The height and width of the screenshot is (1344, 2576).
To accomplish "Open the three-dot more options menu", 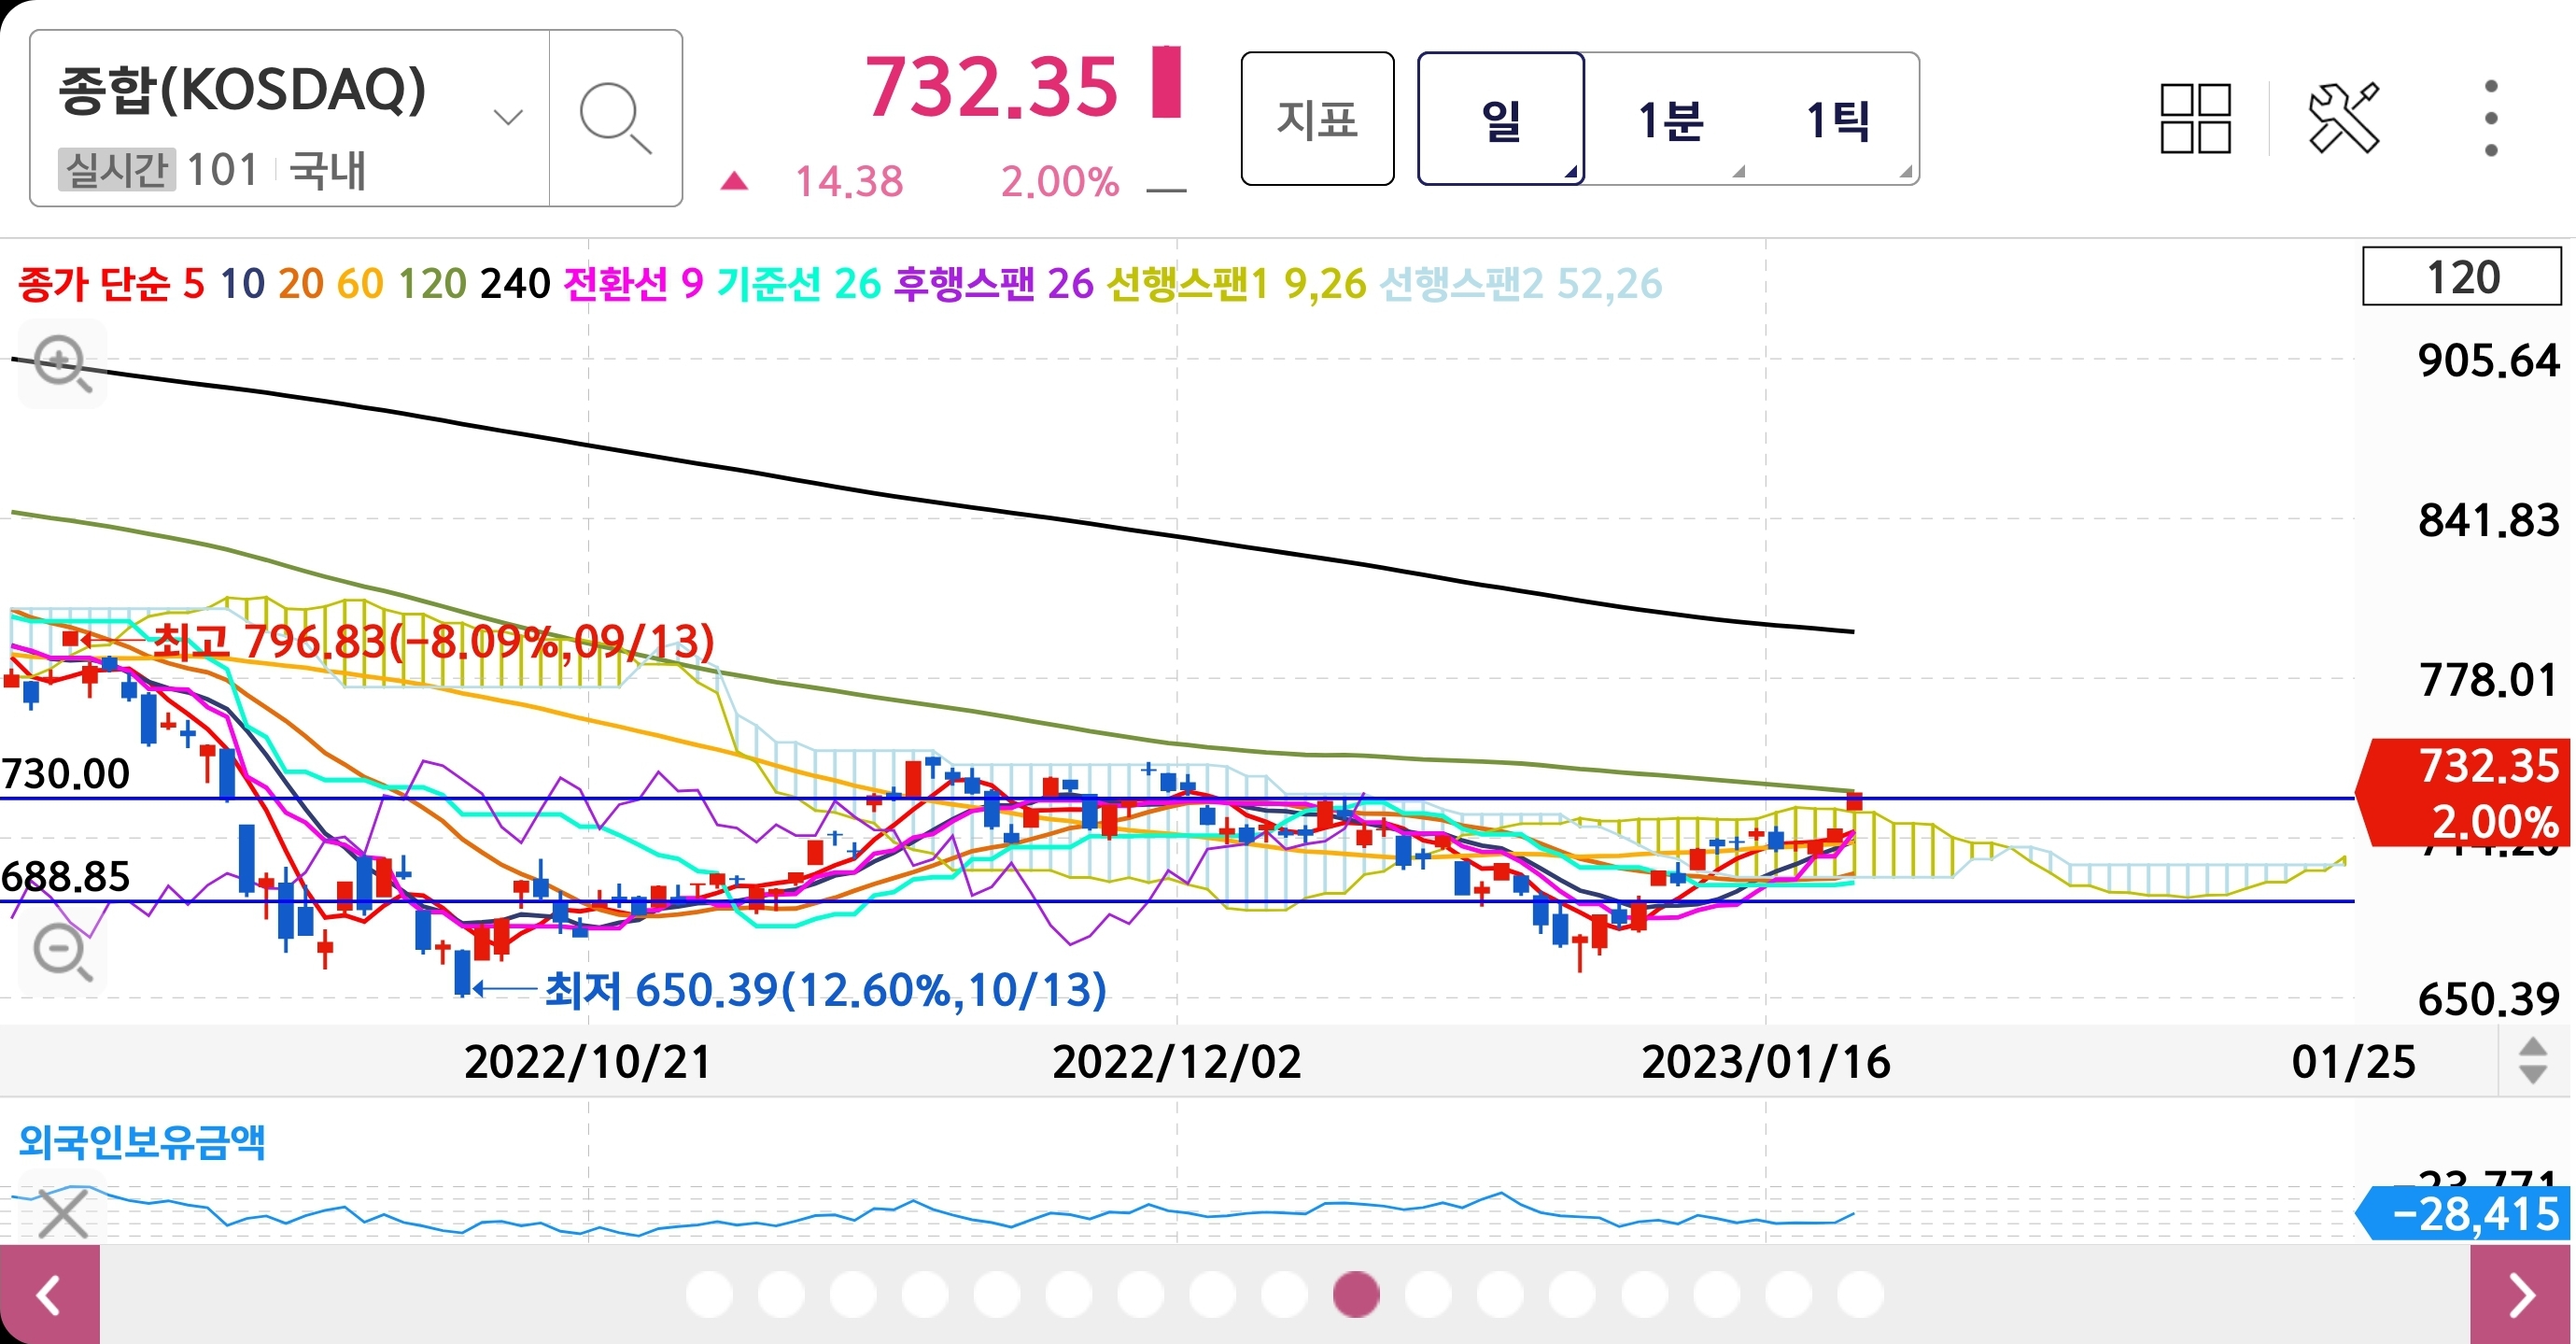I will click(2490, 118).
